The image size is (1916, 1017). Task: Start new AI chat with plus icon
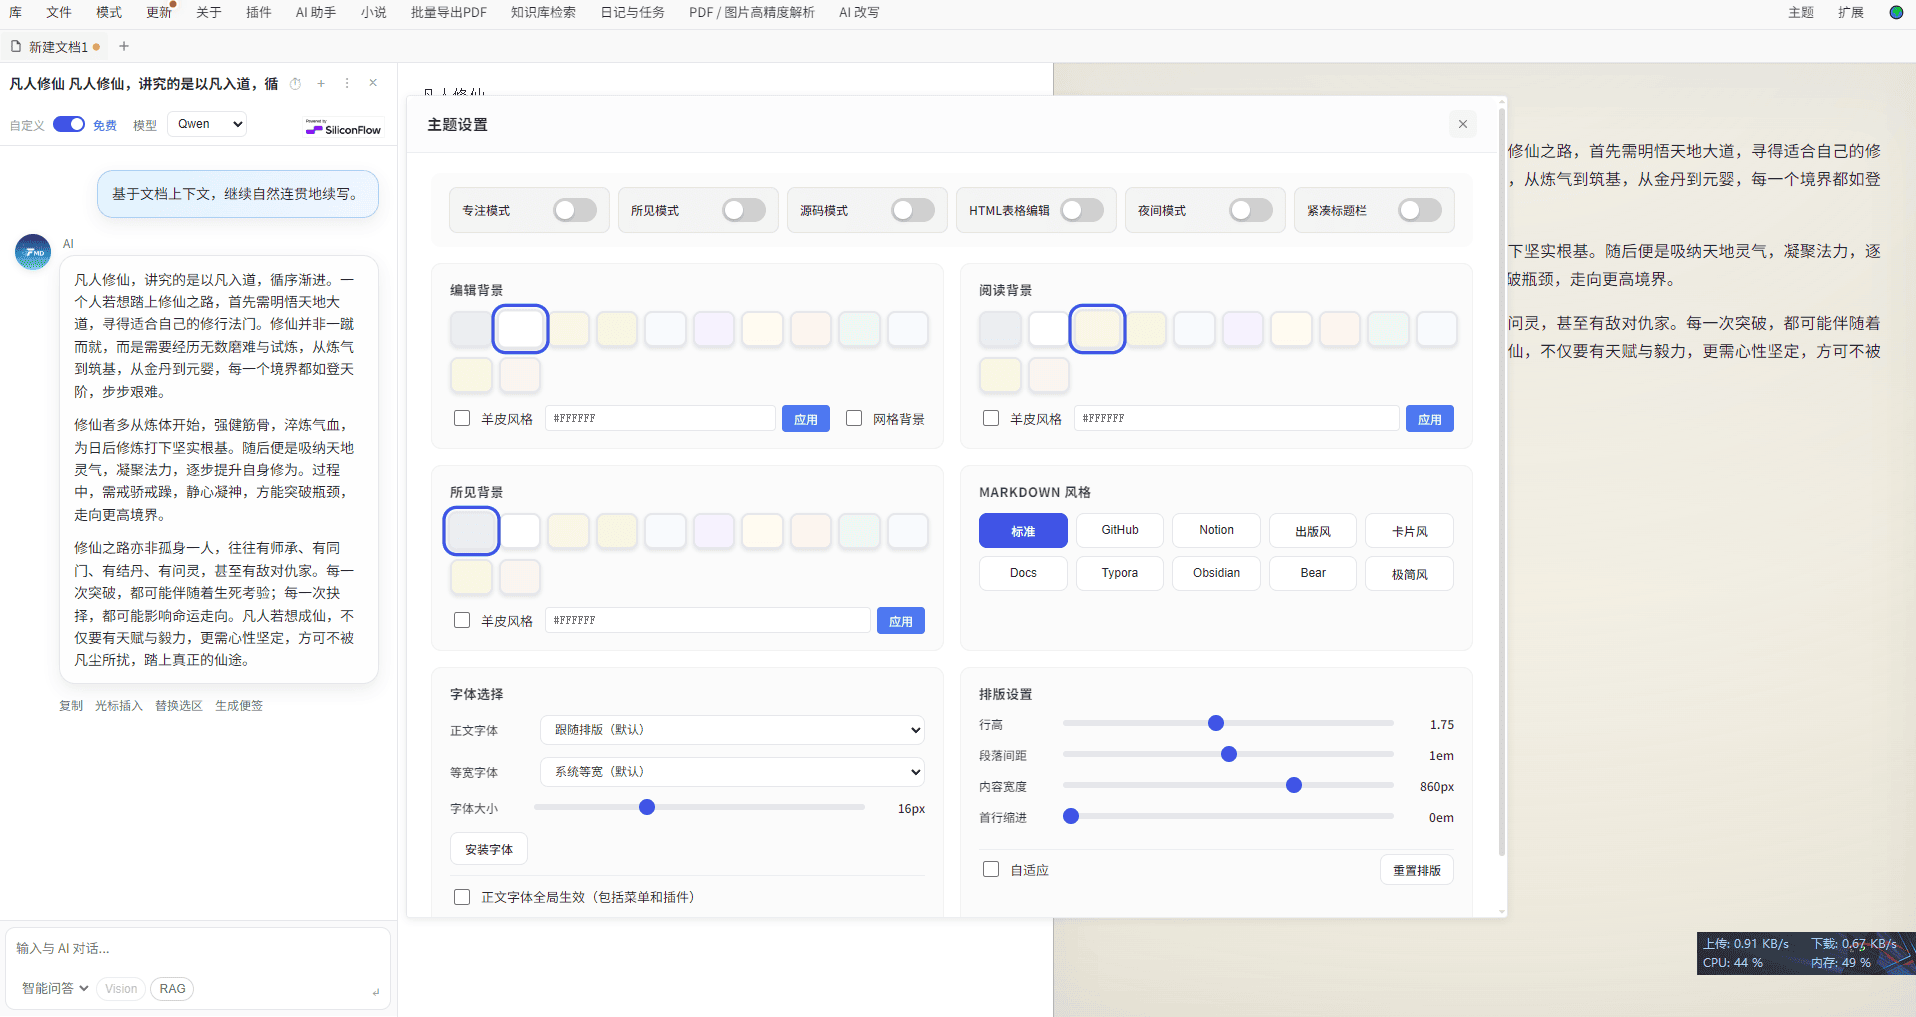coord(321,84)
